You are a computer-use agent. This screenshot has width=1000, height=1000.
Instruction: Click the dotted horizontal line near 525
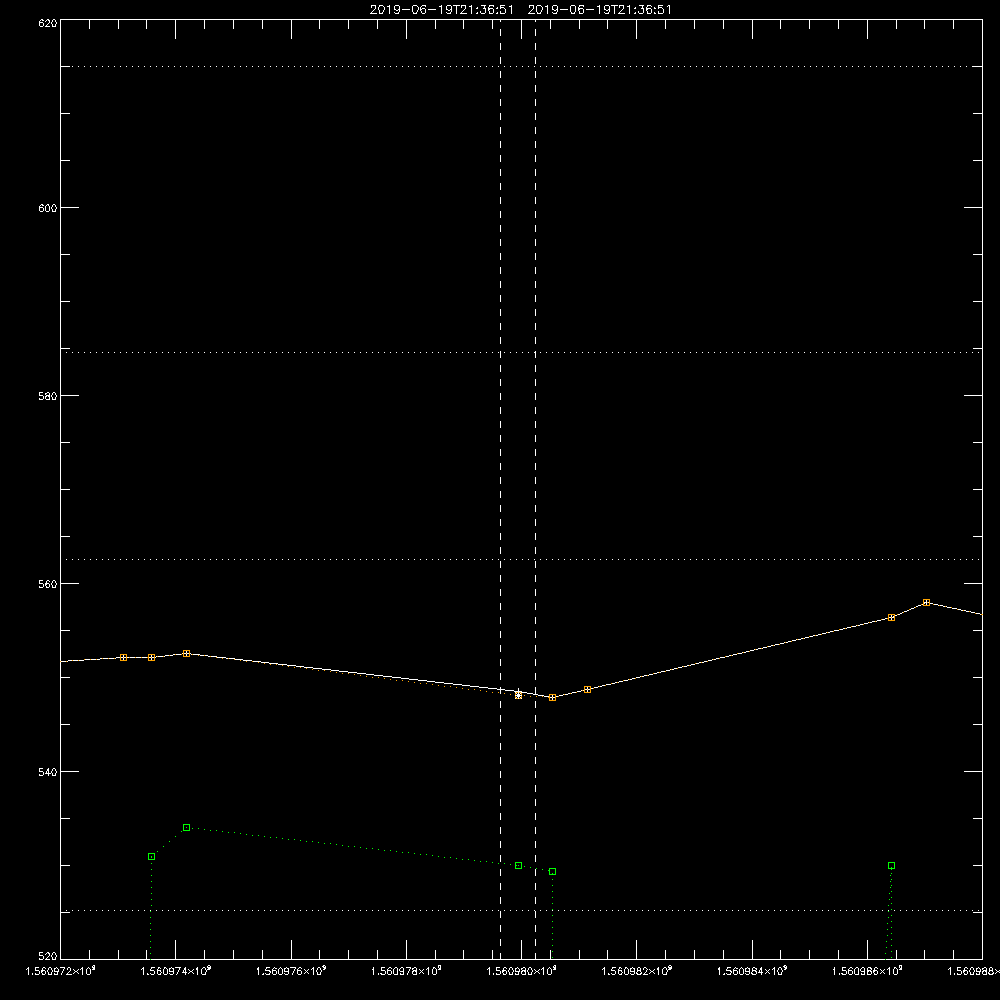[521, 911]
